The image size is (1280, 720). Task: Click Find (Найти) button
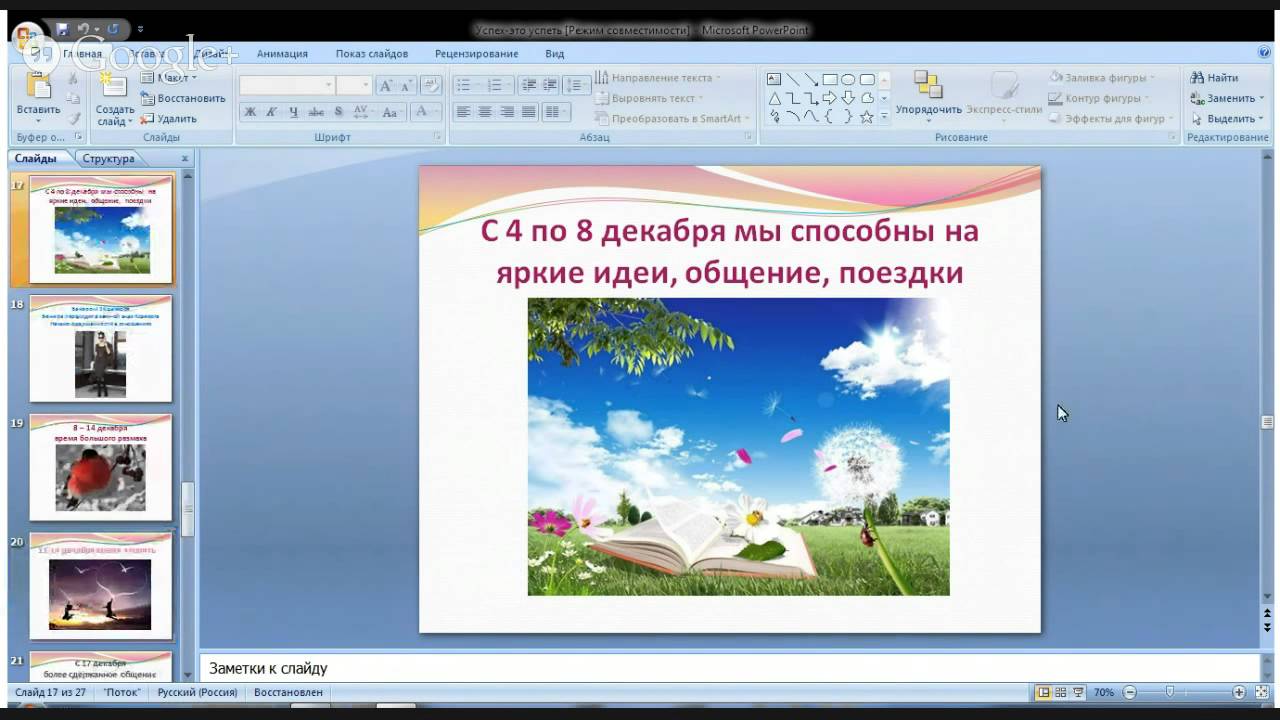click(1214, 77)
